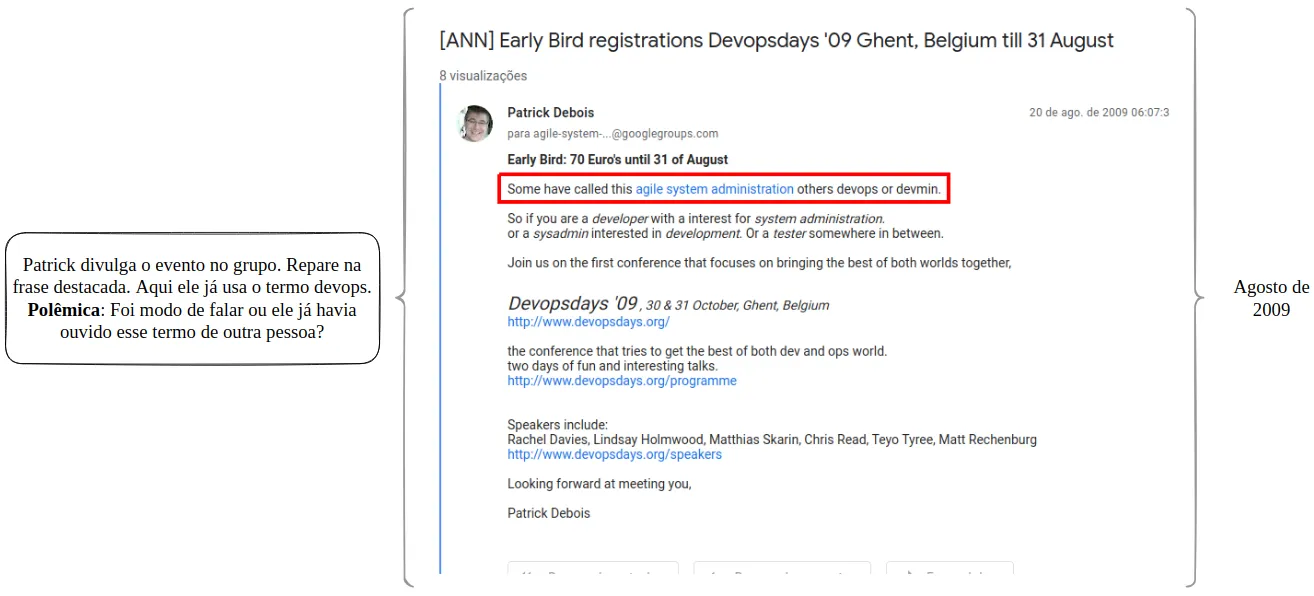
Task: Click 'Looking forward at meeting you,' line
Action: 599,484
